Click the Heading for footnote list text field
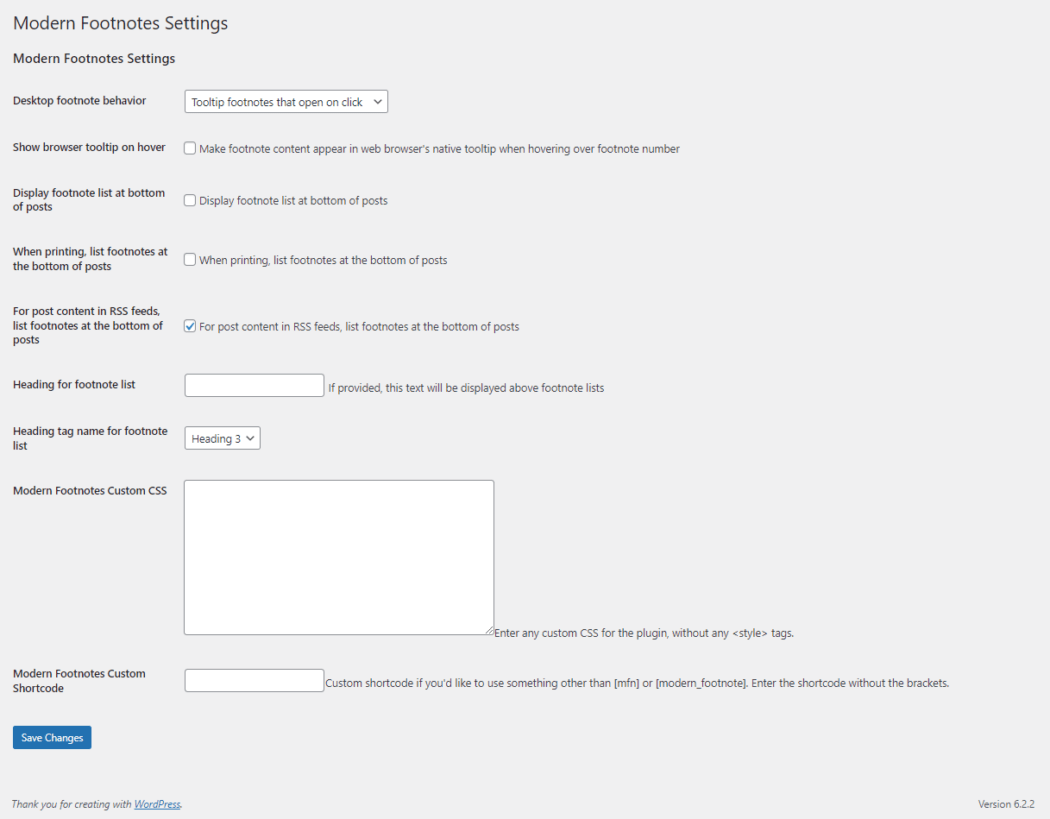1050x819 pixels. coord(254,385)
